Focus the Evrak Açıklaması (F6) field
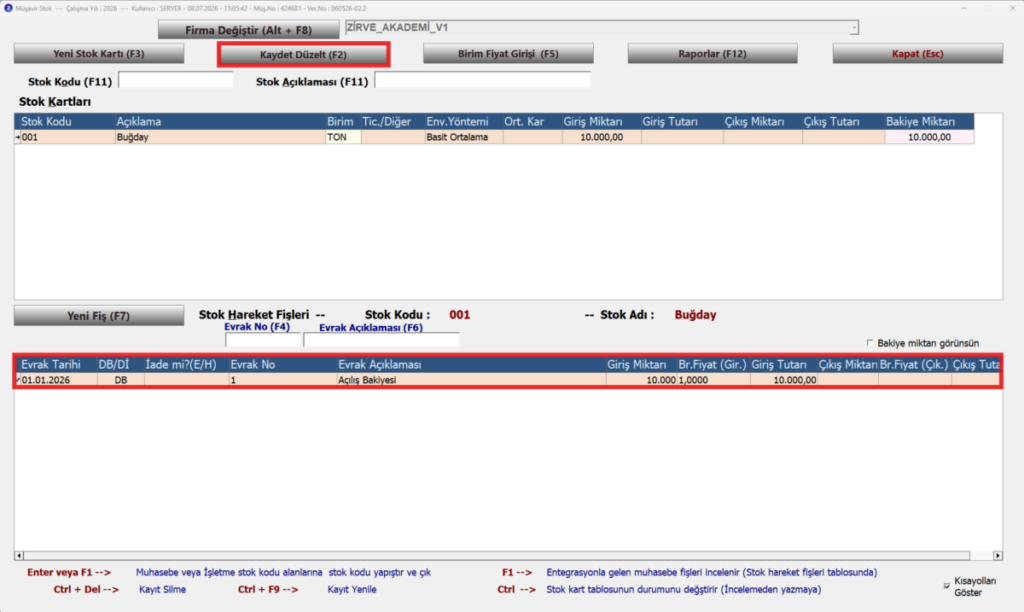This screenshot has width=1024, height=612. [381, 340]
